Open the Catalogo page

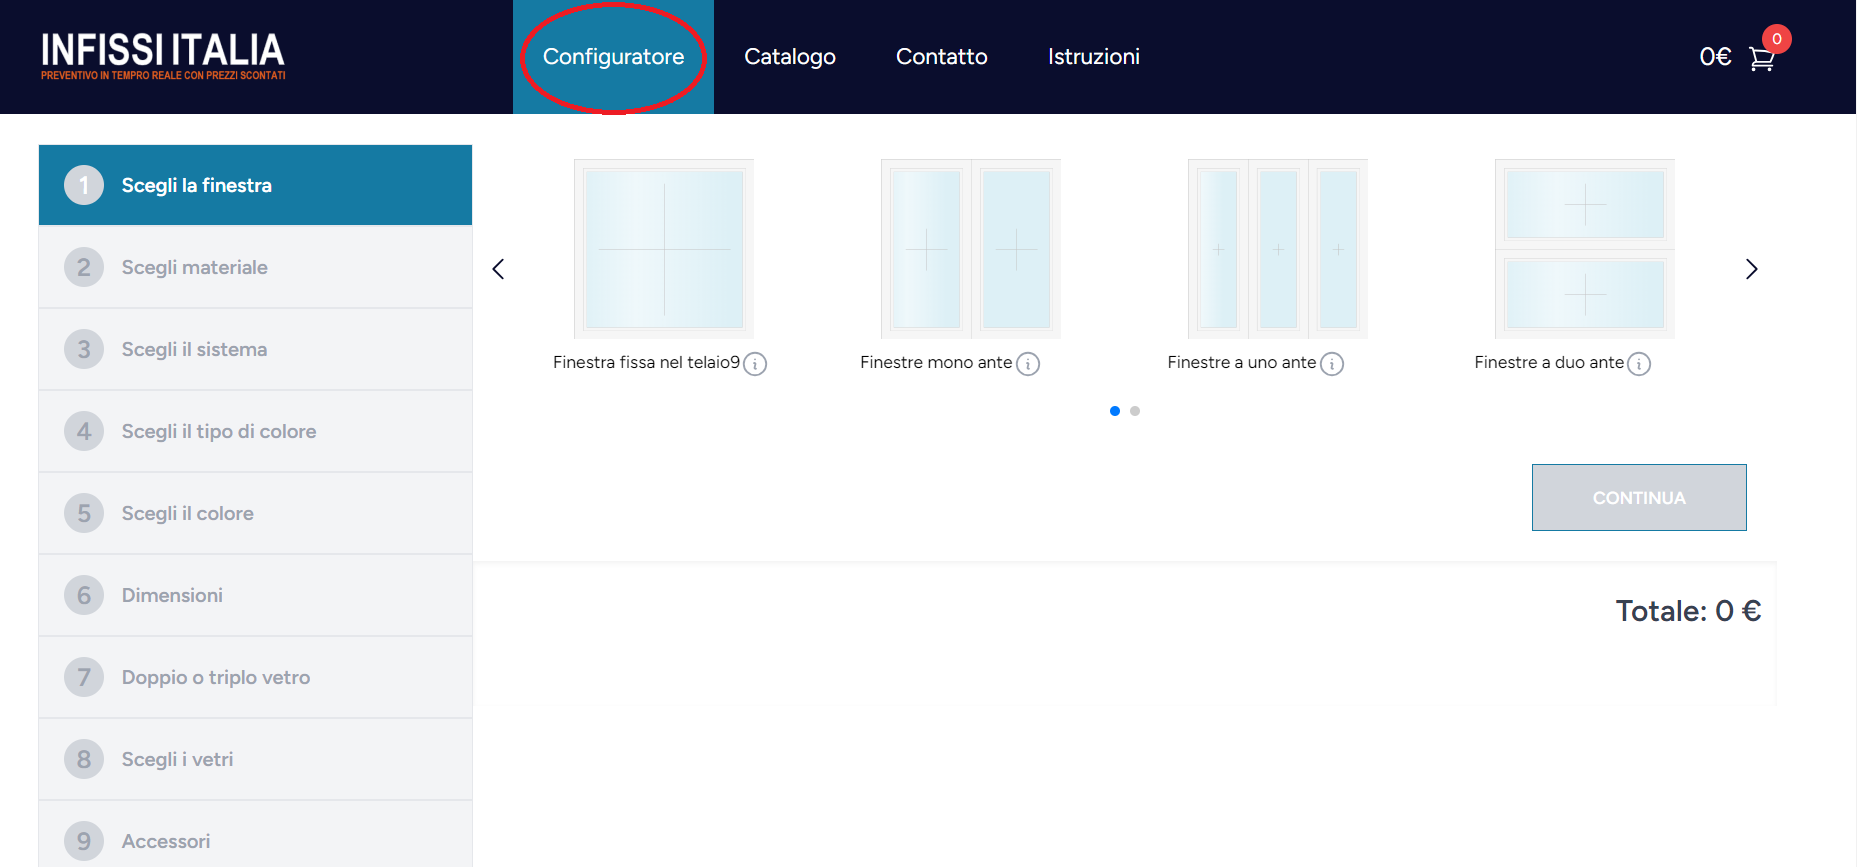tap(789, 57)
